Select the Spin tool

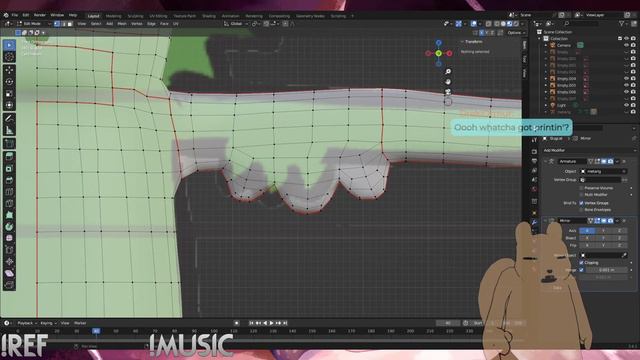9,227
